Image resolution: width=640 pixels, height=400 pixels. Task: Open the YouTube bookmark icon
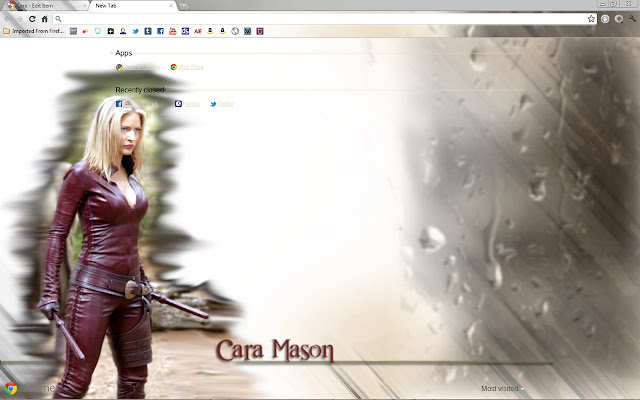pyautogui.click(x=173, y=31)
